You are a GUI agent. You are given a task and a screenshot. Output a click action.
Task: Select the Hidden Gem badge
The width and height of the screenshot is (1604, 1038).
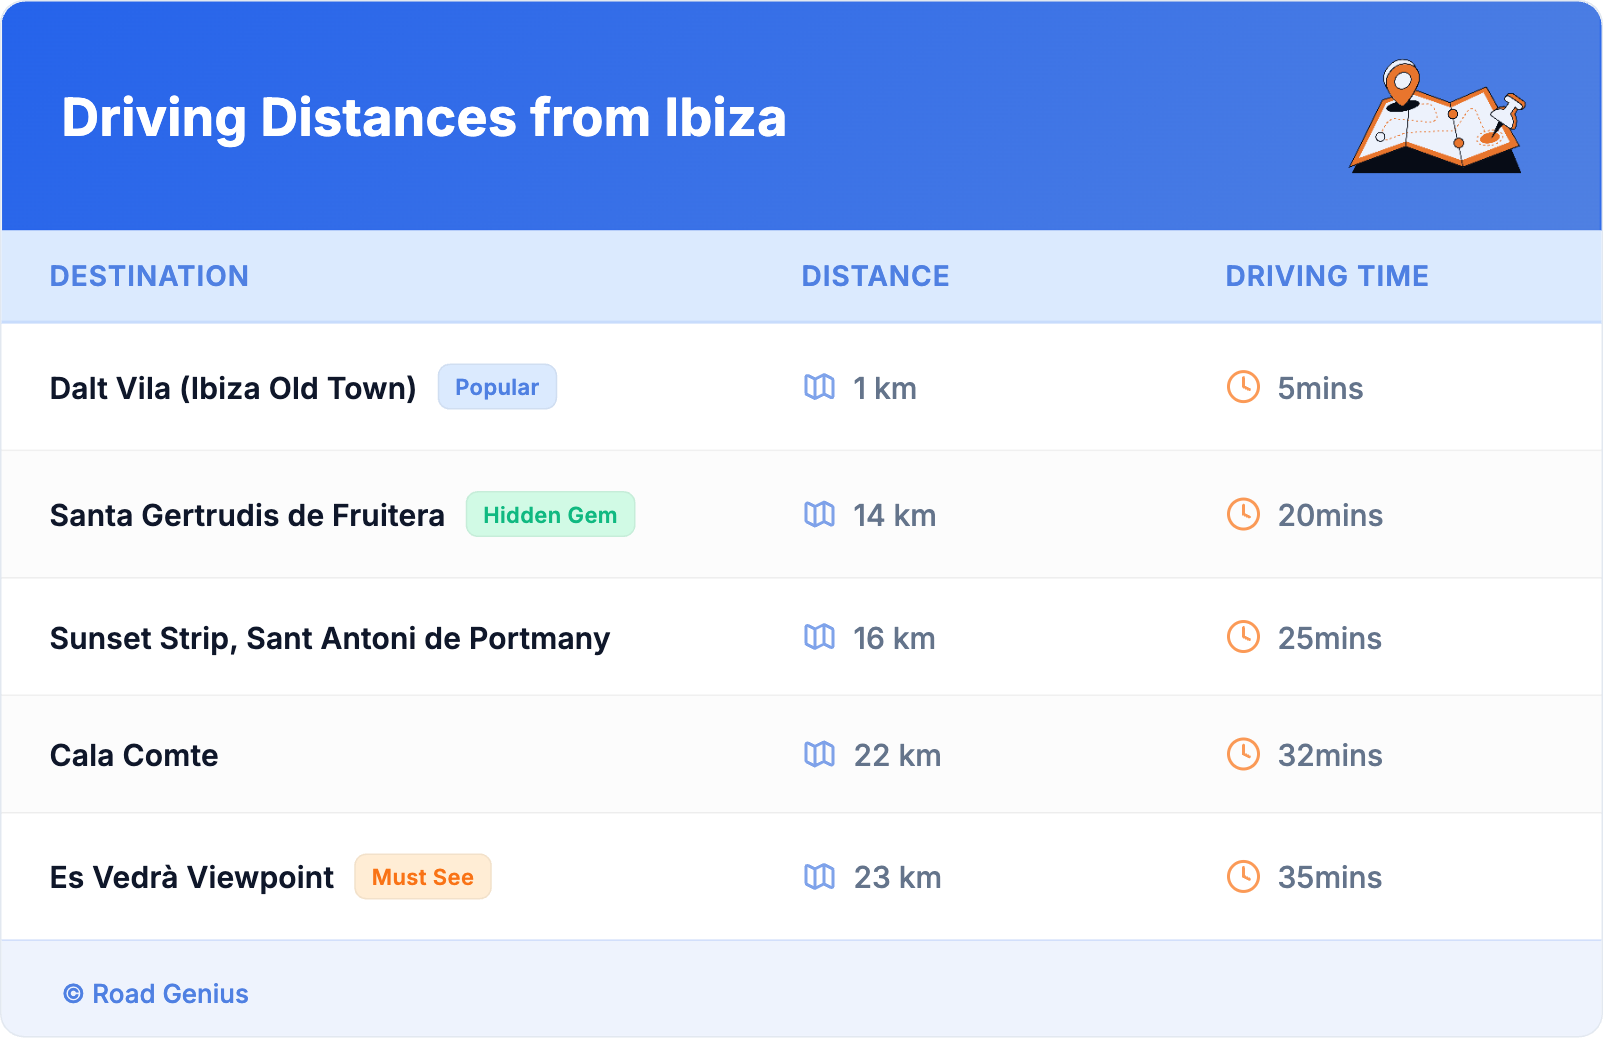[550, 515]
